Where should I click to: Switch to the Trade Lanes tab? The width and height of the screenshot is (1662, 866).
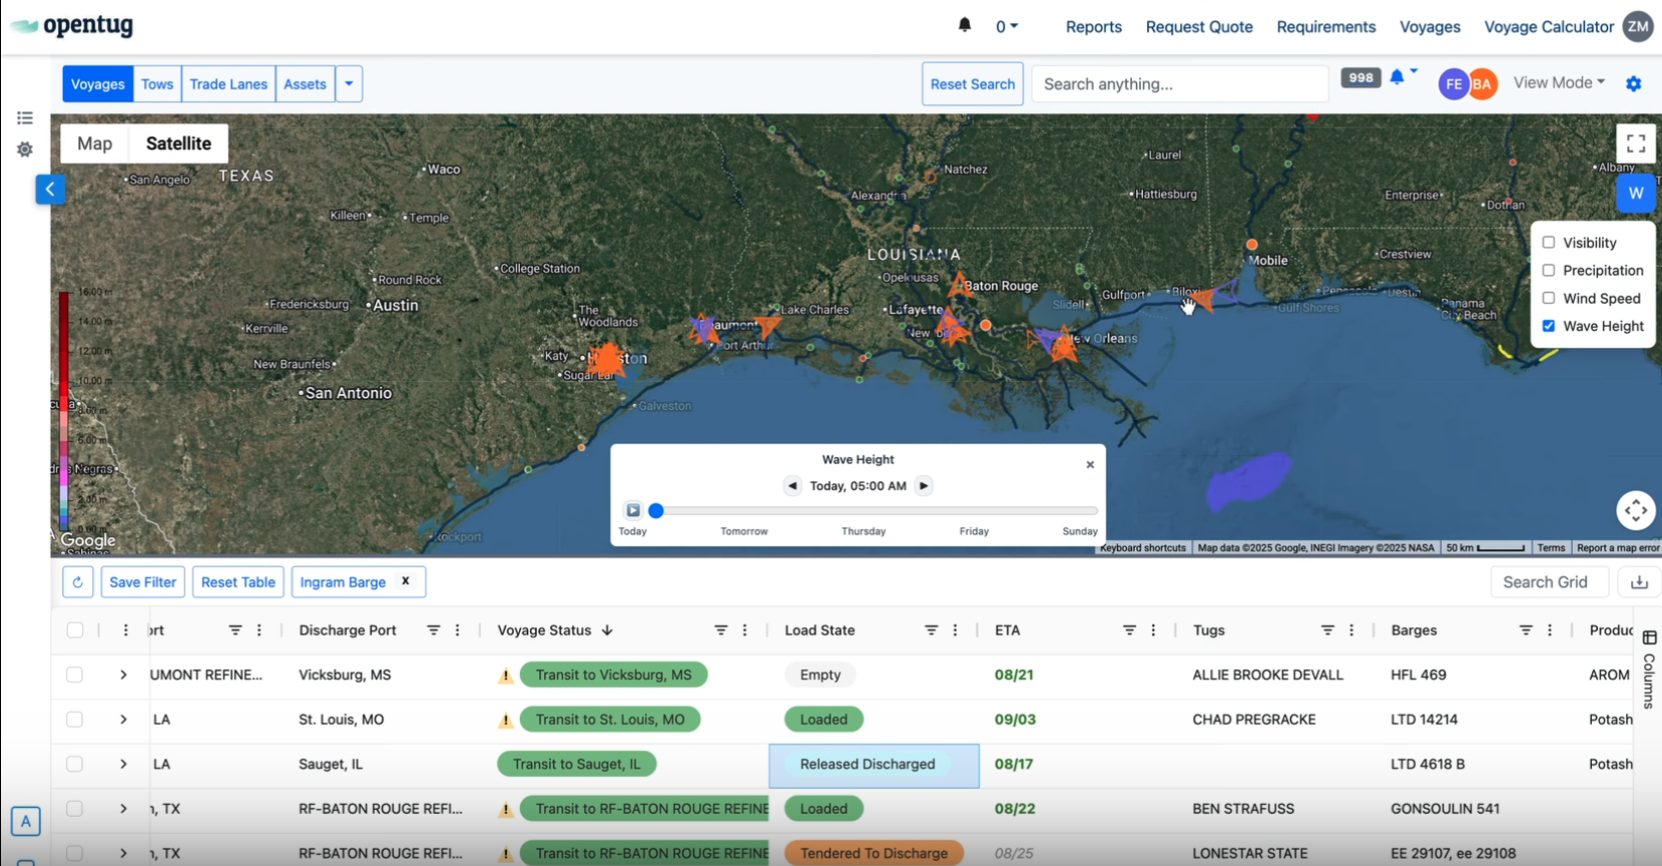click(229, 84)
